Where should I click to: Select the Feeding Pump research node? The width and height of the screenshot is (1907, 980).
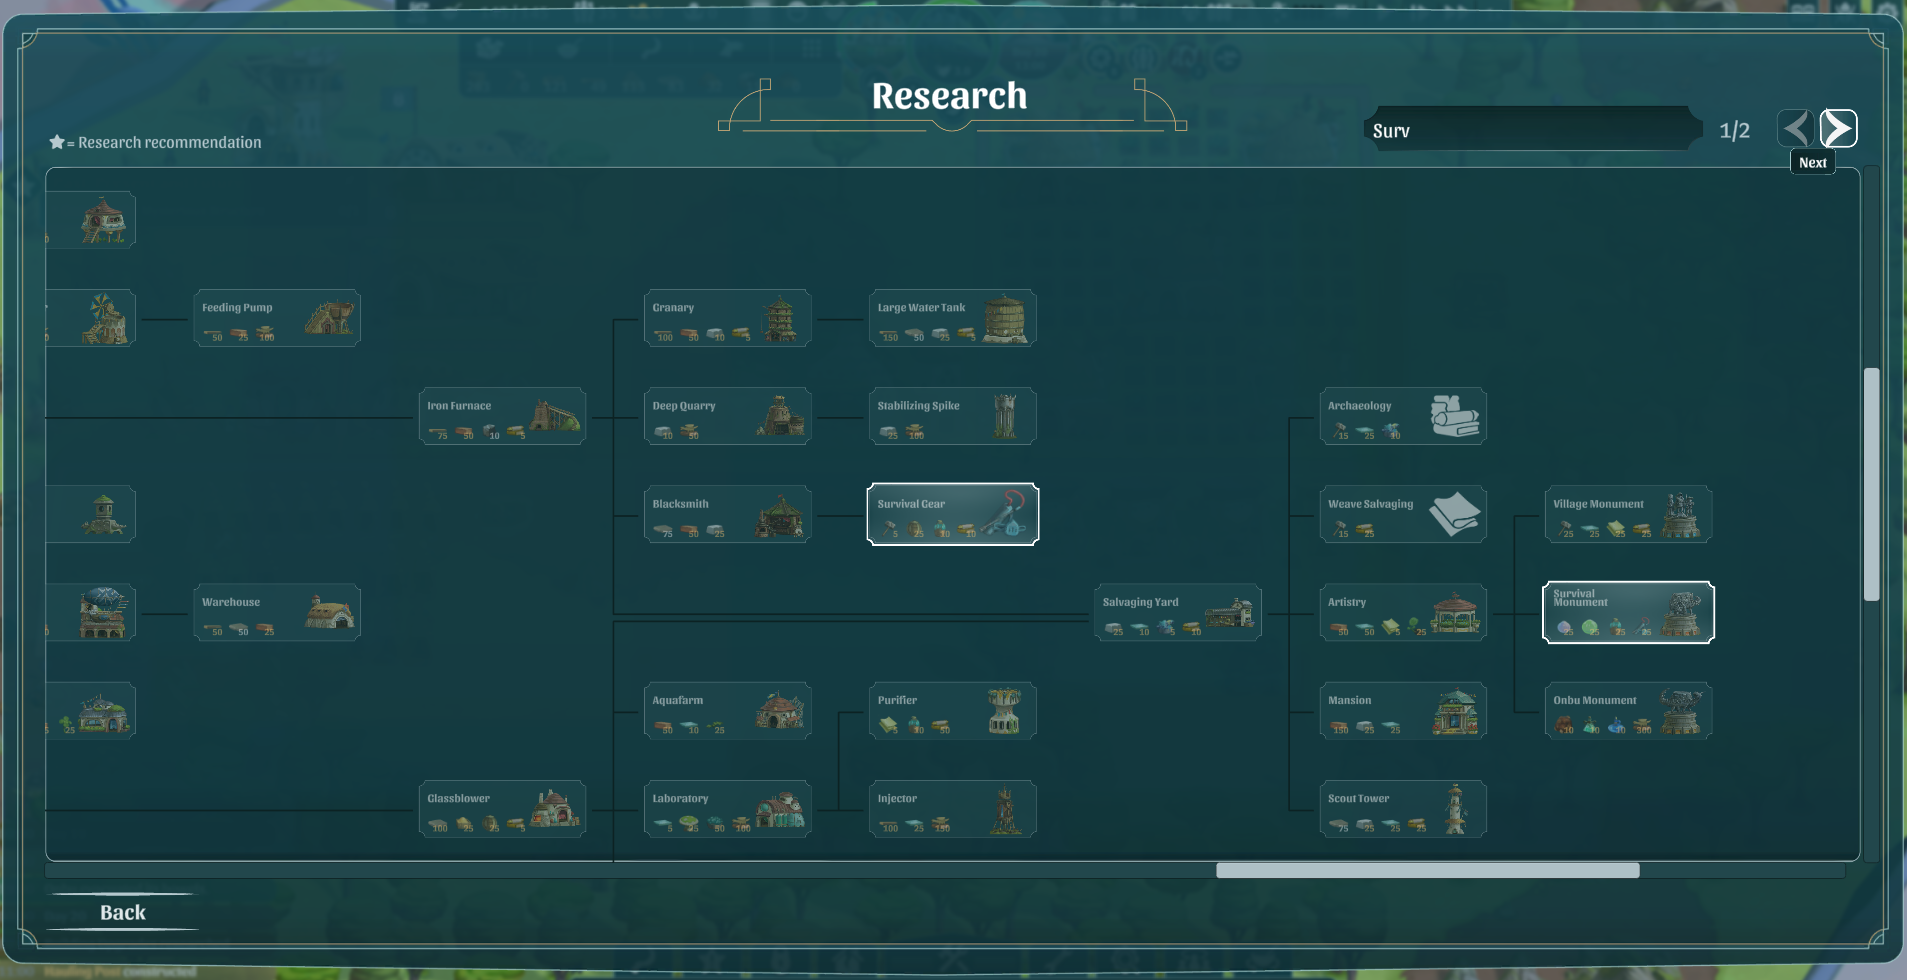point(277,319)
